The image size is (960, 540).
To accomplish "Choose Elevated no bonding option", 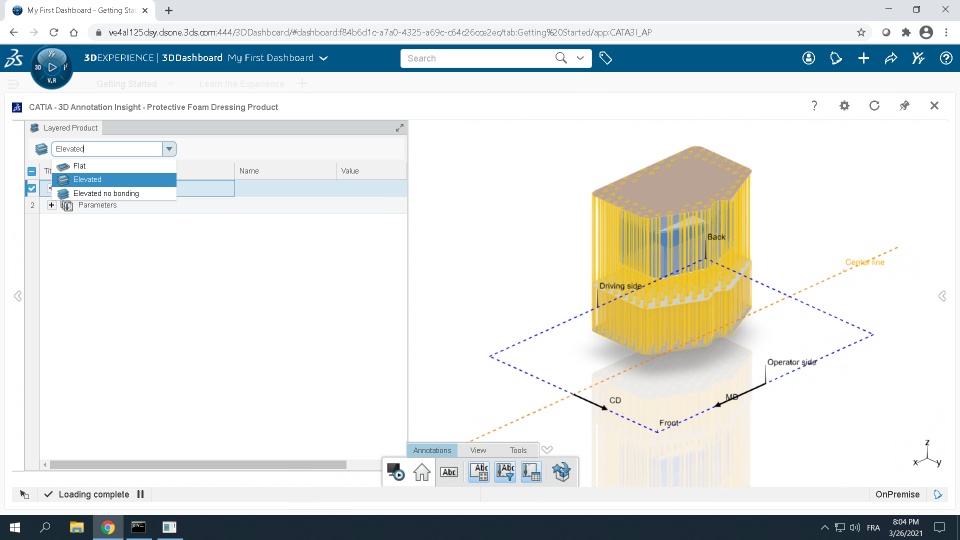I will [x=114, y=193].
